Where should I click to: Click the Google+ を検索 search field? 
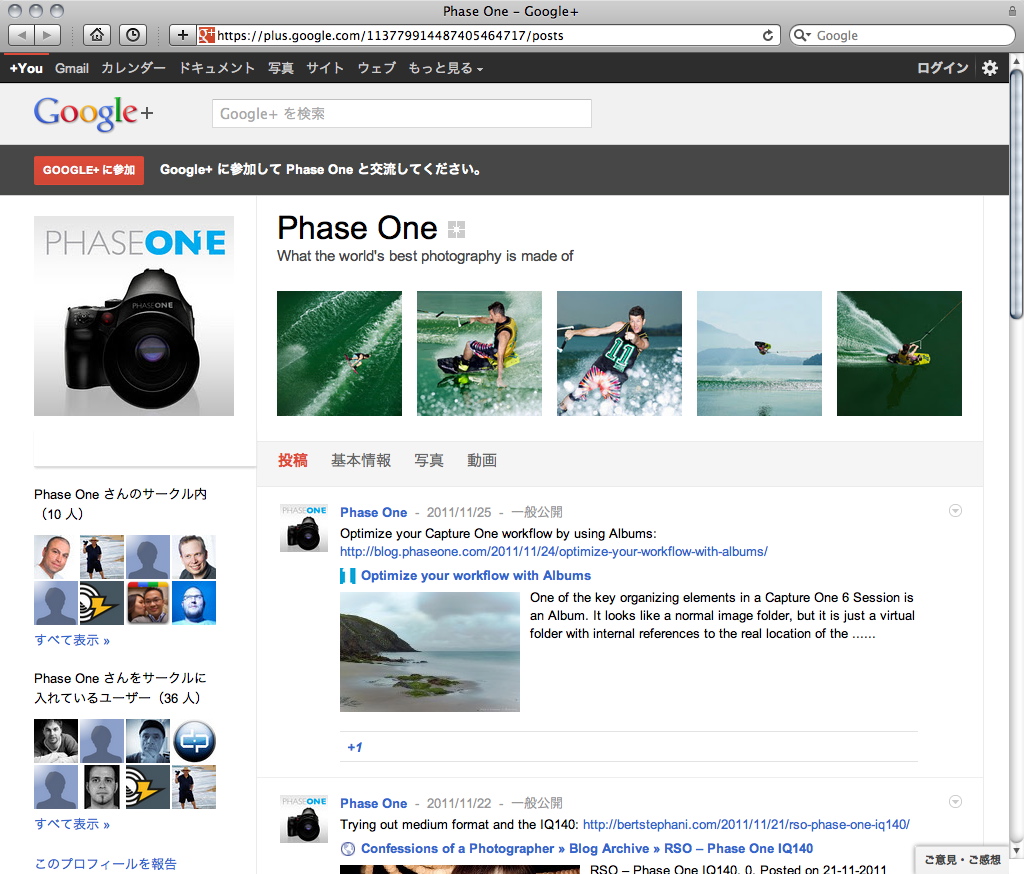tap(400, 113)
